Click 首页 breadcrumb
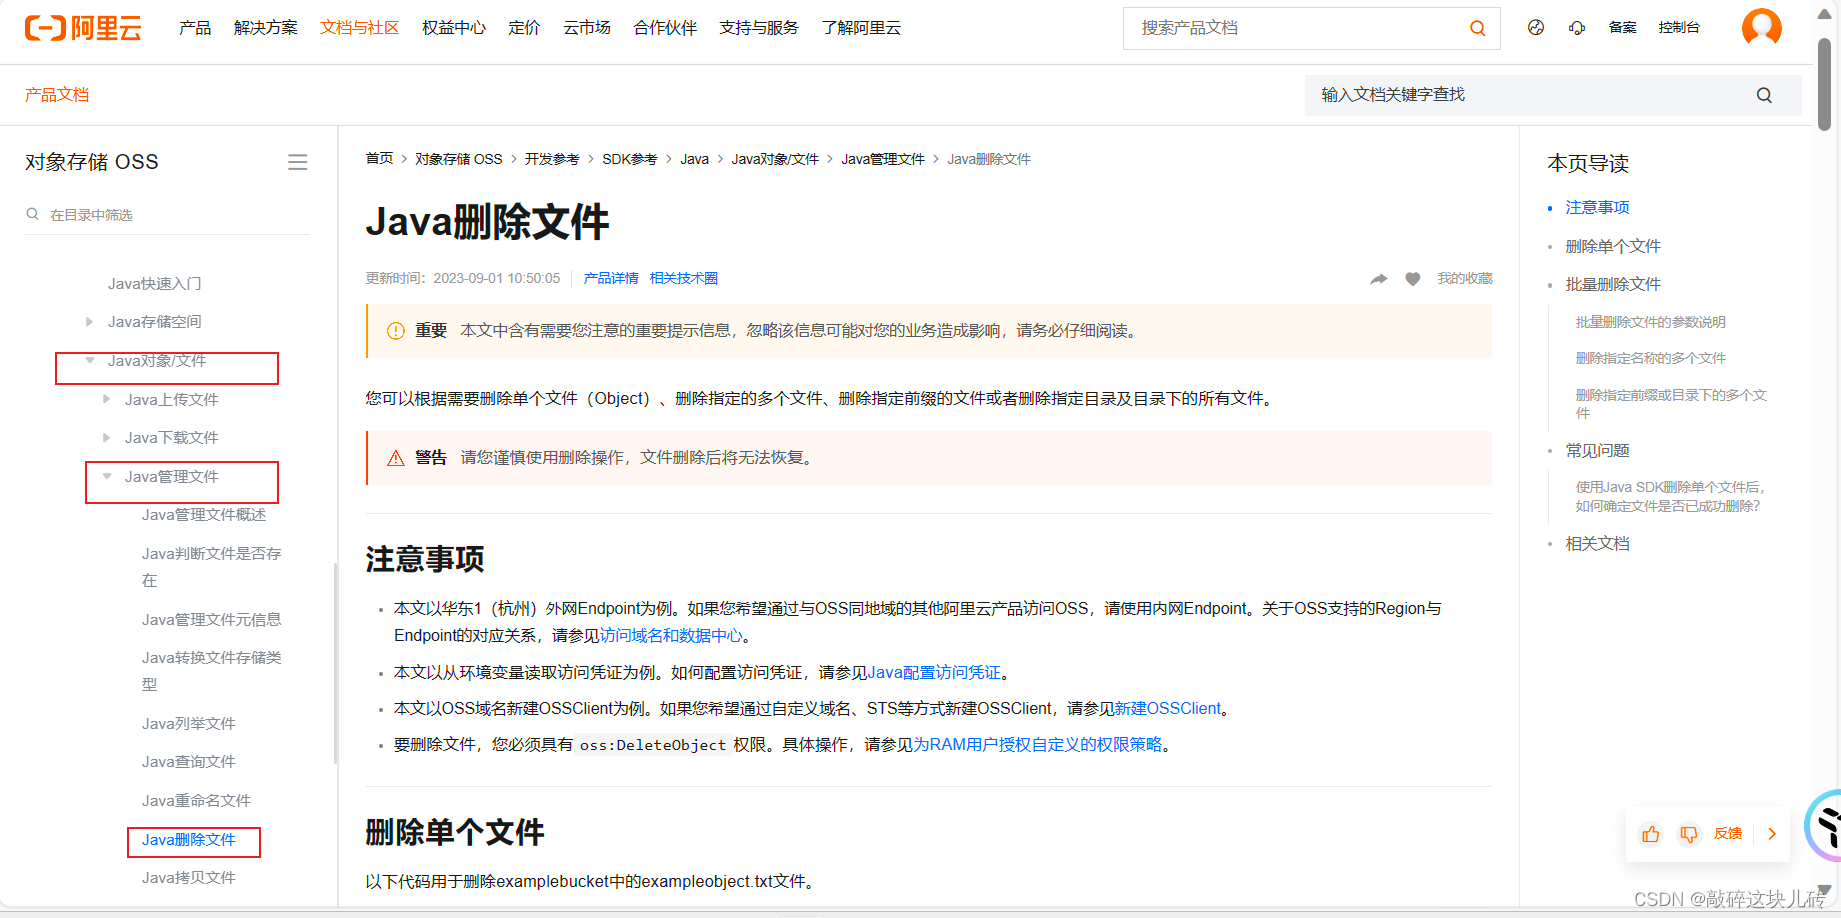The image size is (1841, 918). [380, 159]
